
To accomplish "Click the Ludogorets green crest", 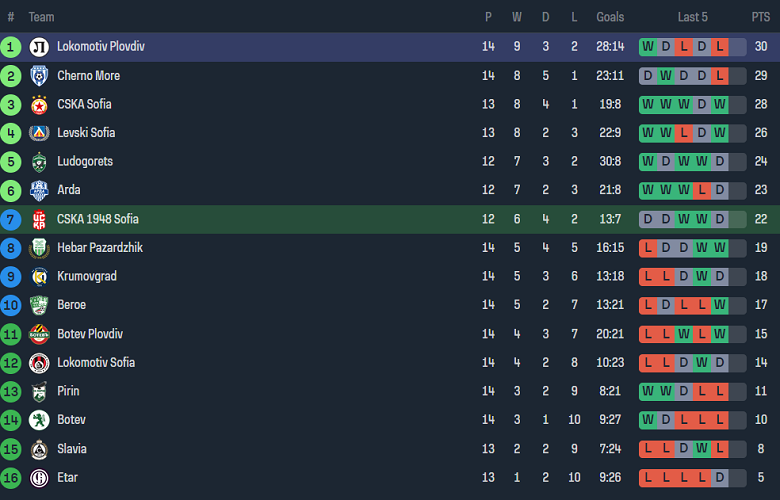I will tap(39, 162).
